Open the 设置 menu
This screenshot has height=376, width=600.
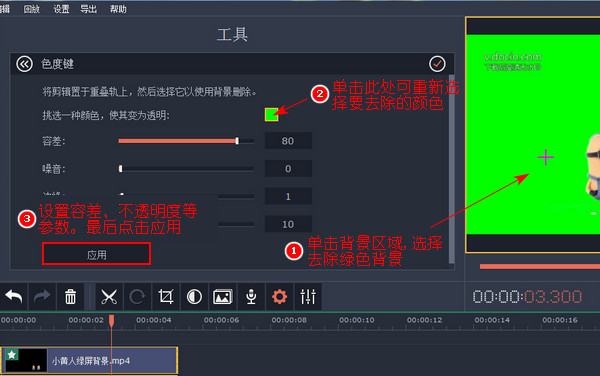click(61, 9)
